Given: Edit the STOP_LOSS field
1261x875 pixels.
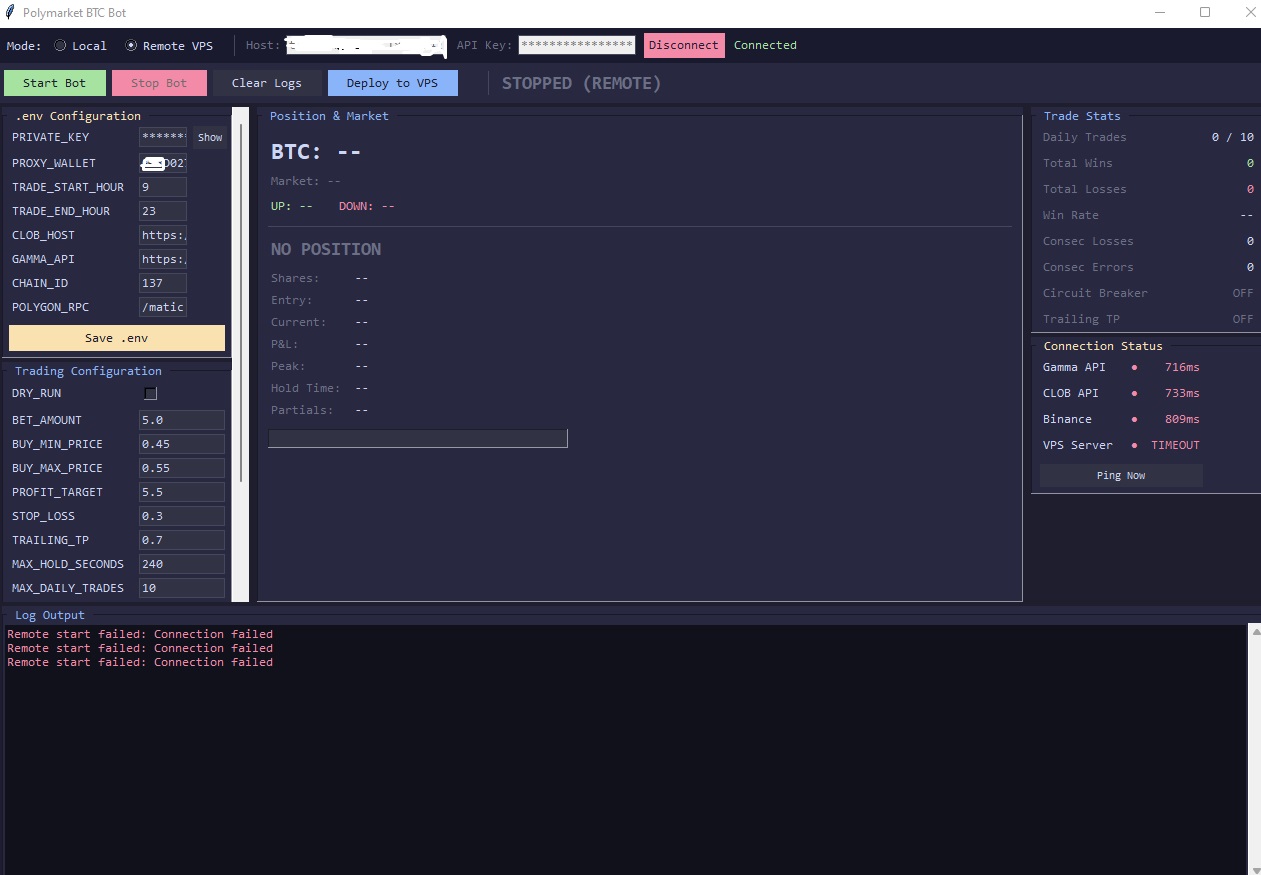Looking at the screenshot, I should [x=182, y=516].
